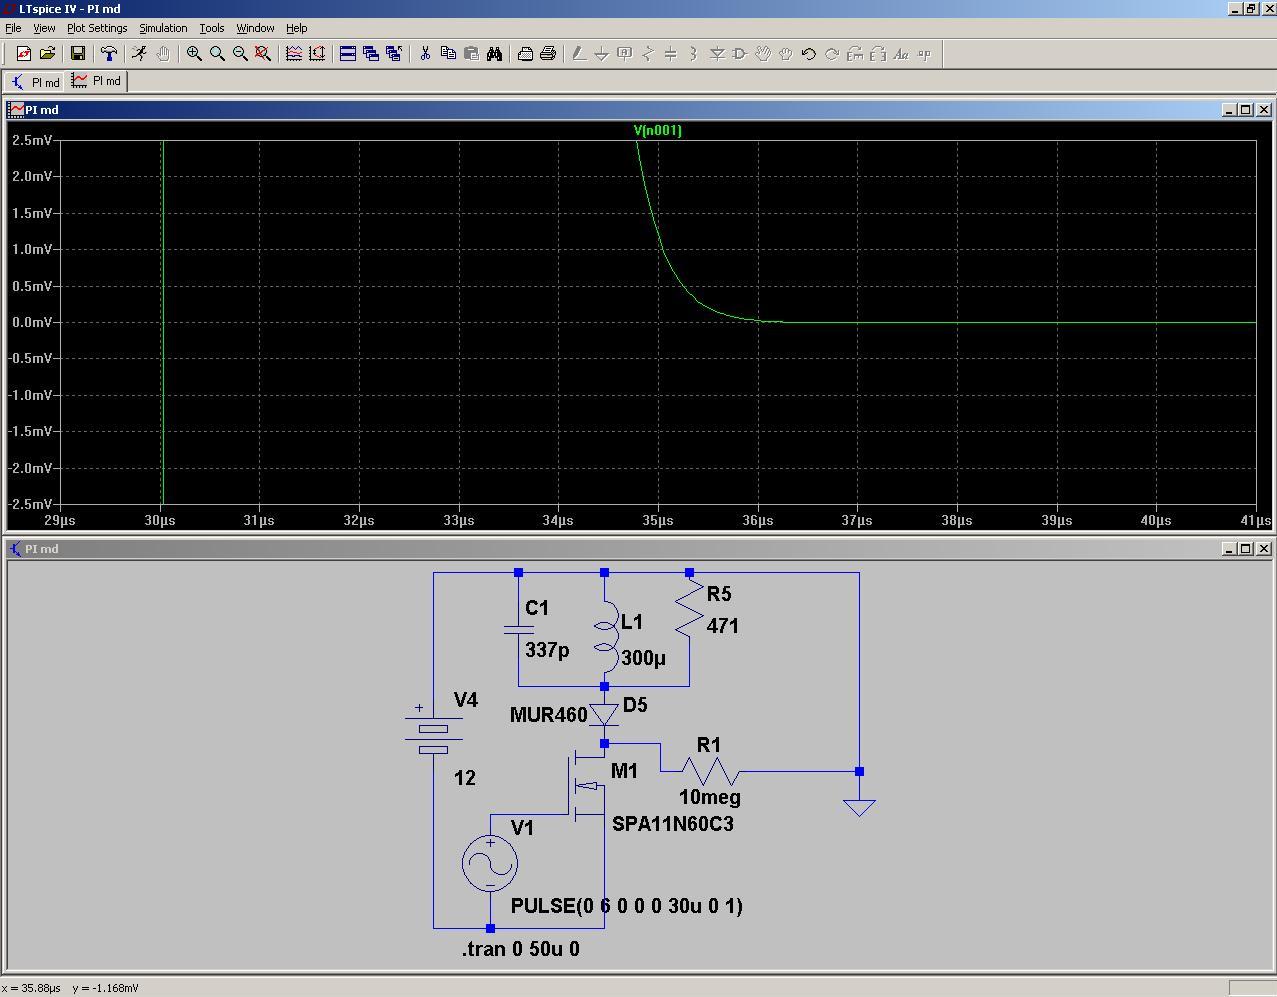Viewport: 1277px width, 997px height.
Task: Open a file using the folder icon
Action: pos(47,54)
